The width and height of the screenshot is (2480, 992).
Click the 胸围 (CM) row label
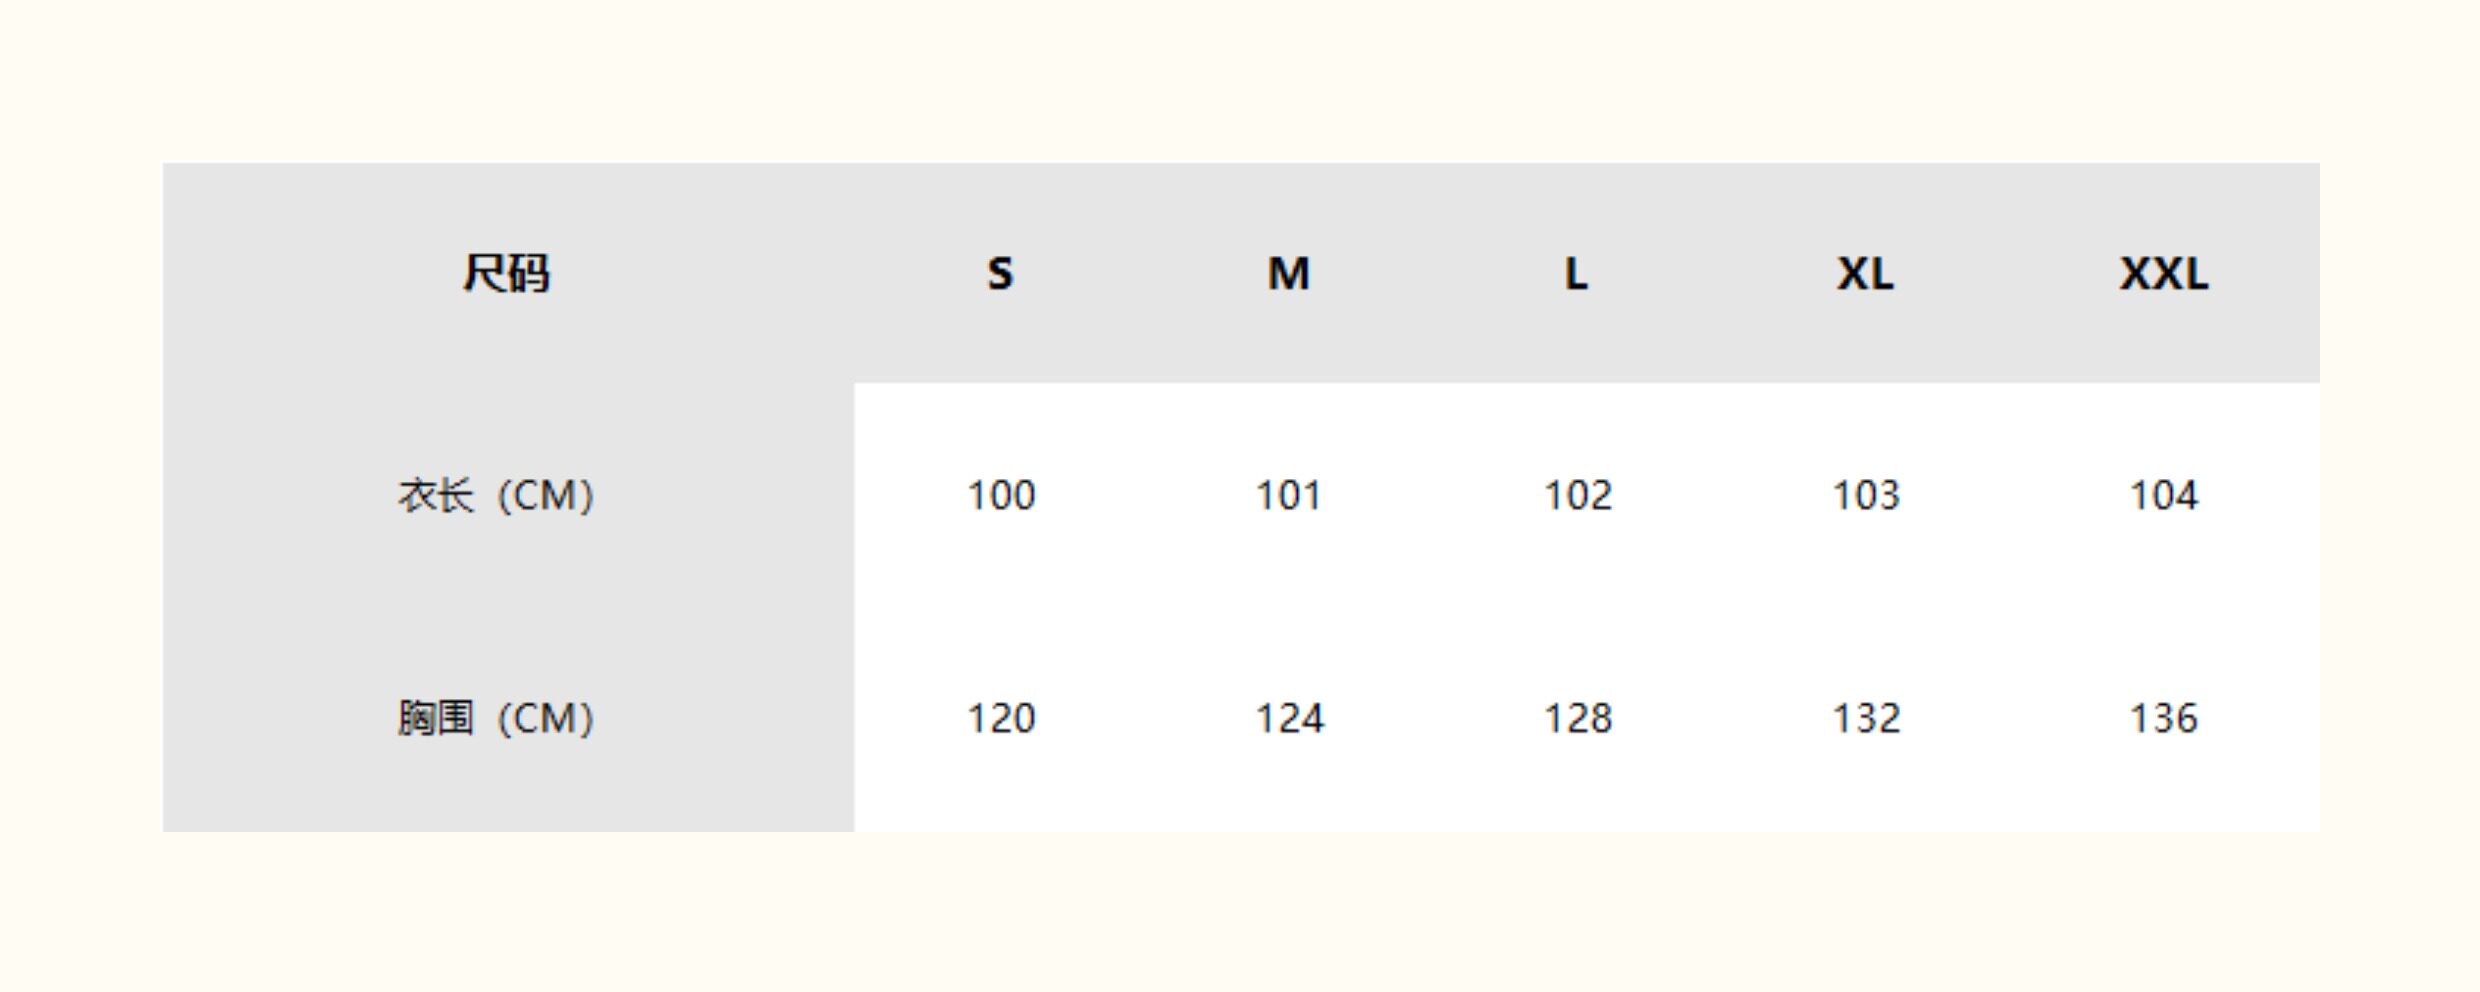496,718
